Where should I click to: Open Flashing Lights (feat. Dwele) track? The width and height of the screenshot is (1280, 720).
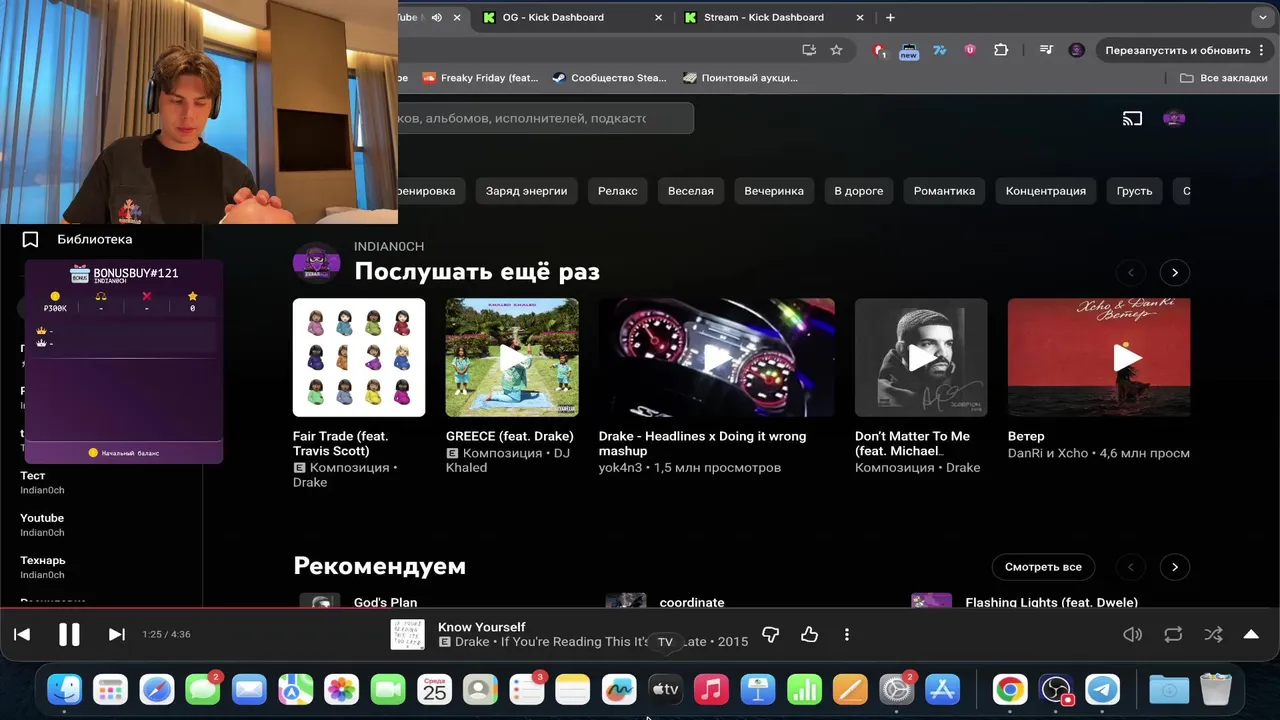coord(1051,602)
